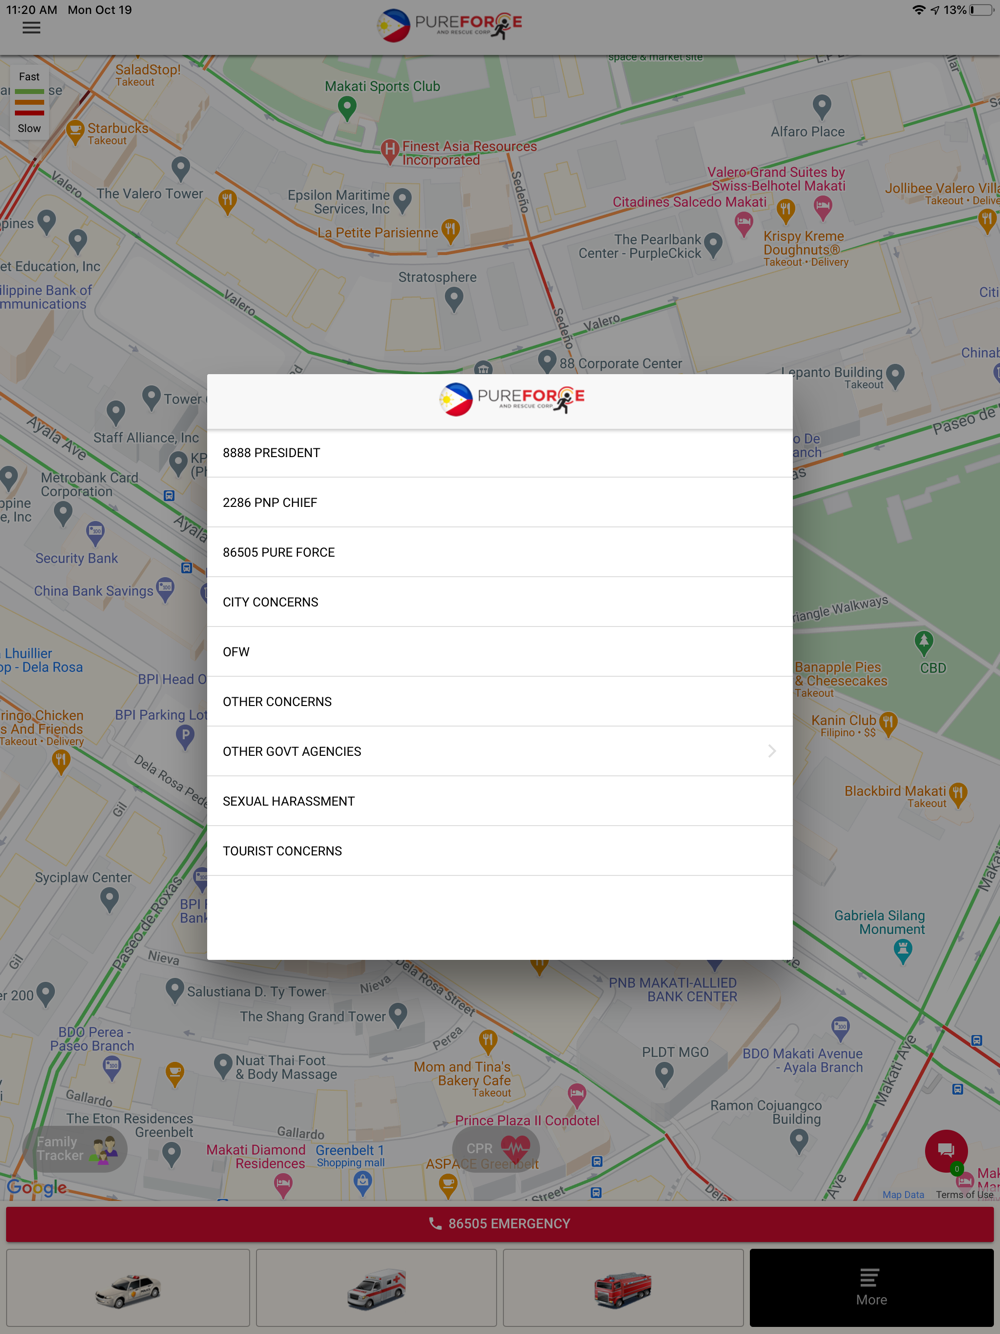Screen dimensions: 1000x1334
Task: Expand chevron on Other Govt Agencies
Action: (x=772, y=751)
